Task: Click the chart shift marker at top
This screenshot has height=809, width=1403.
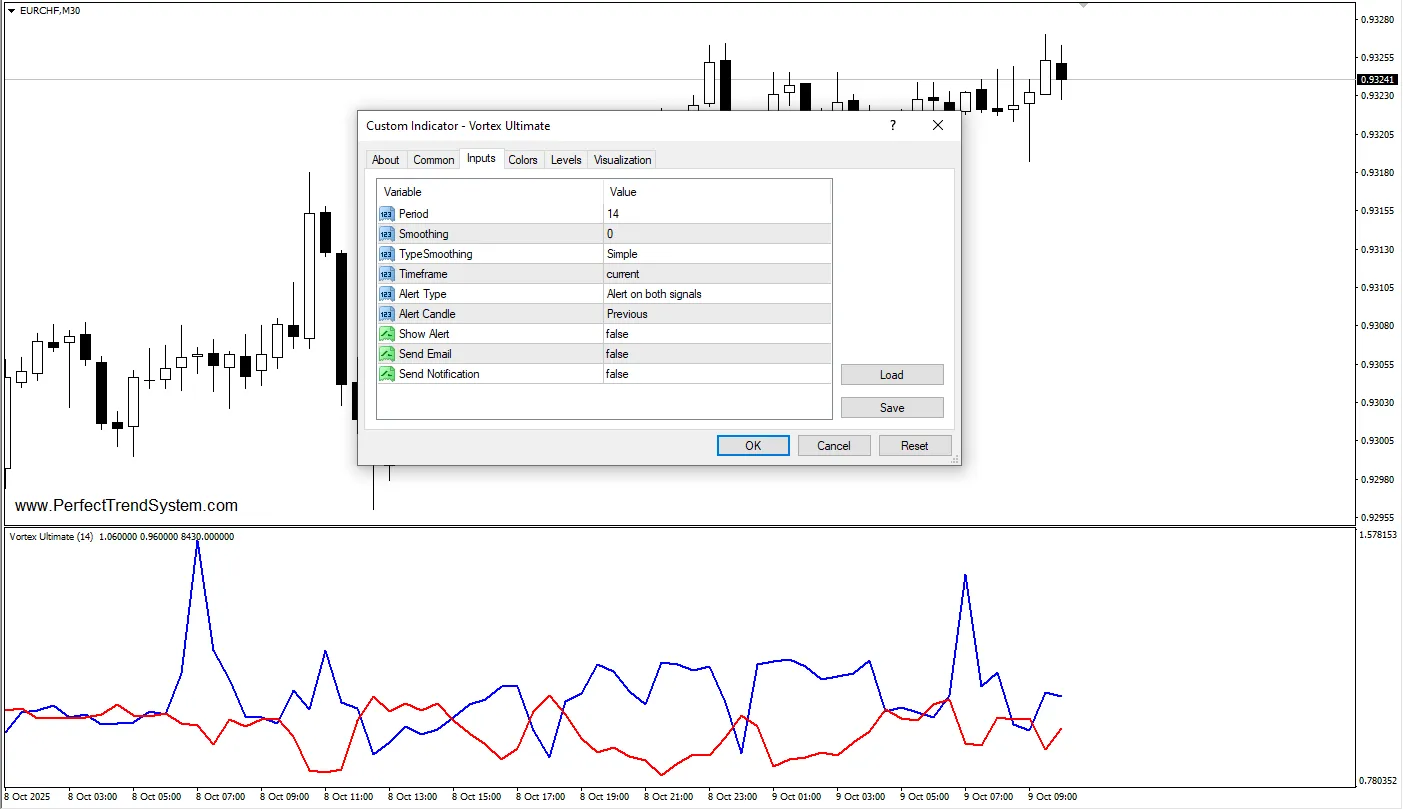Action: (x=1082, y=6)
